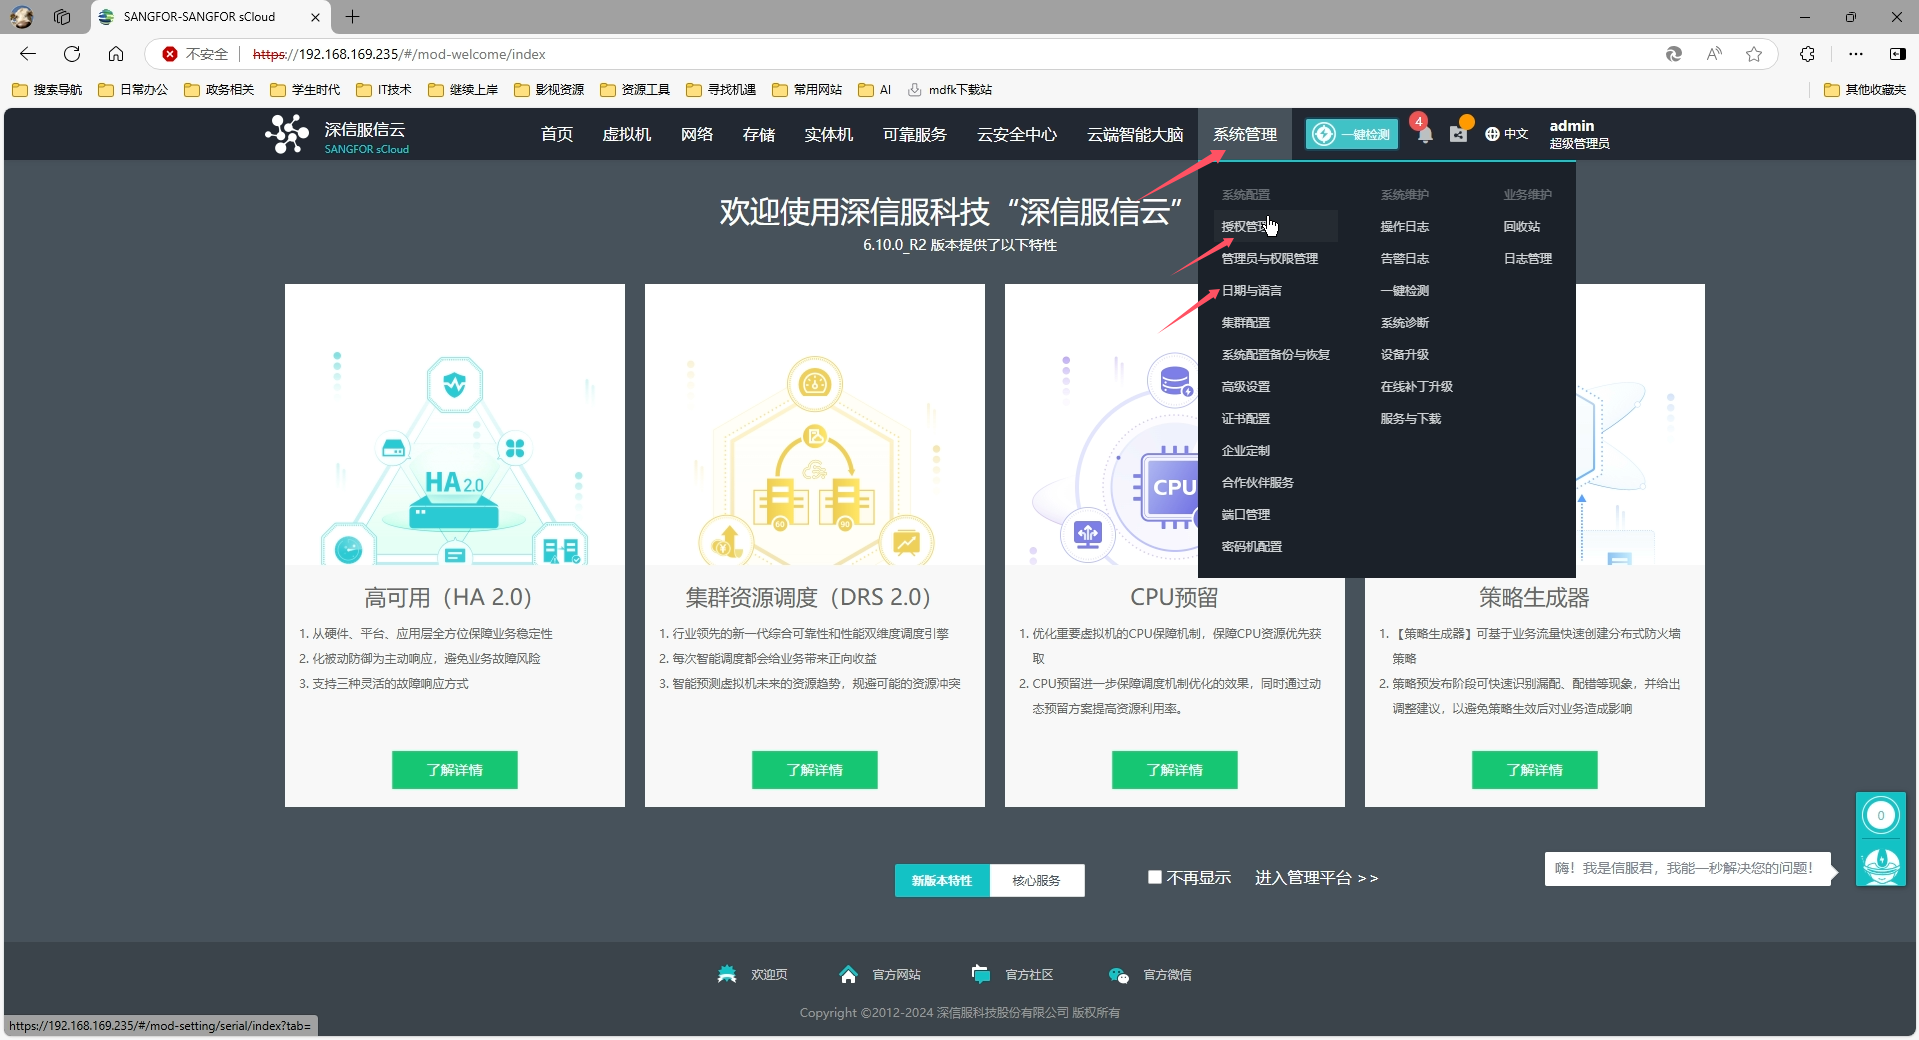The height and width of the screenshot is (1040, 1919).
Task: Click 了解详情 on the HA 2.0 card
Action: (455, 770)
